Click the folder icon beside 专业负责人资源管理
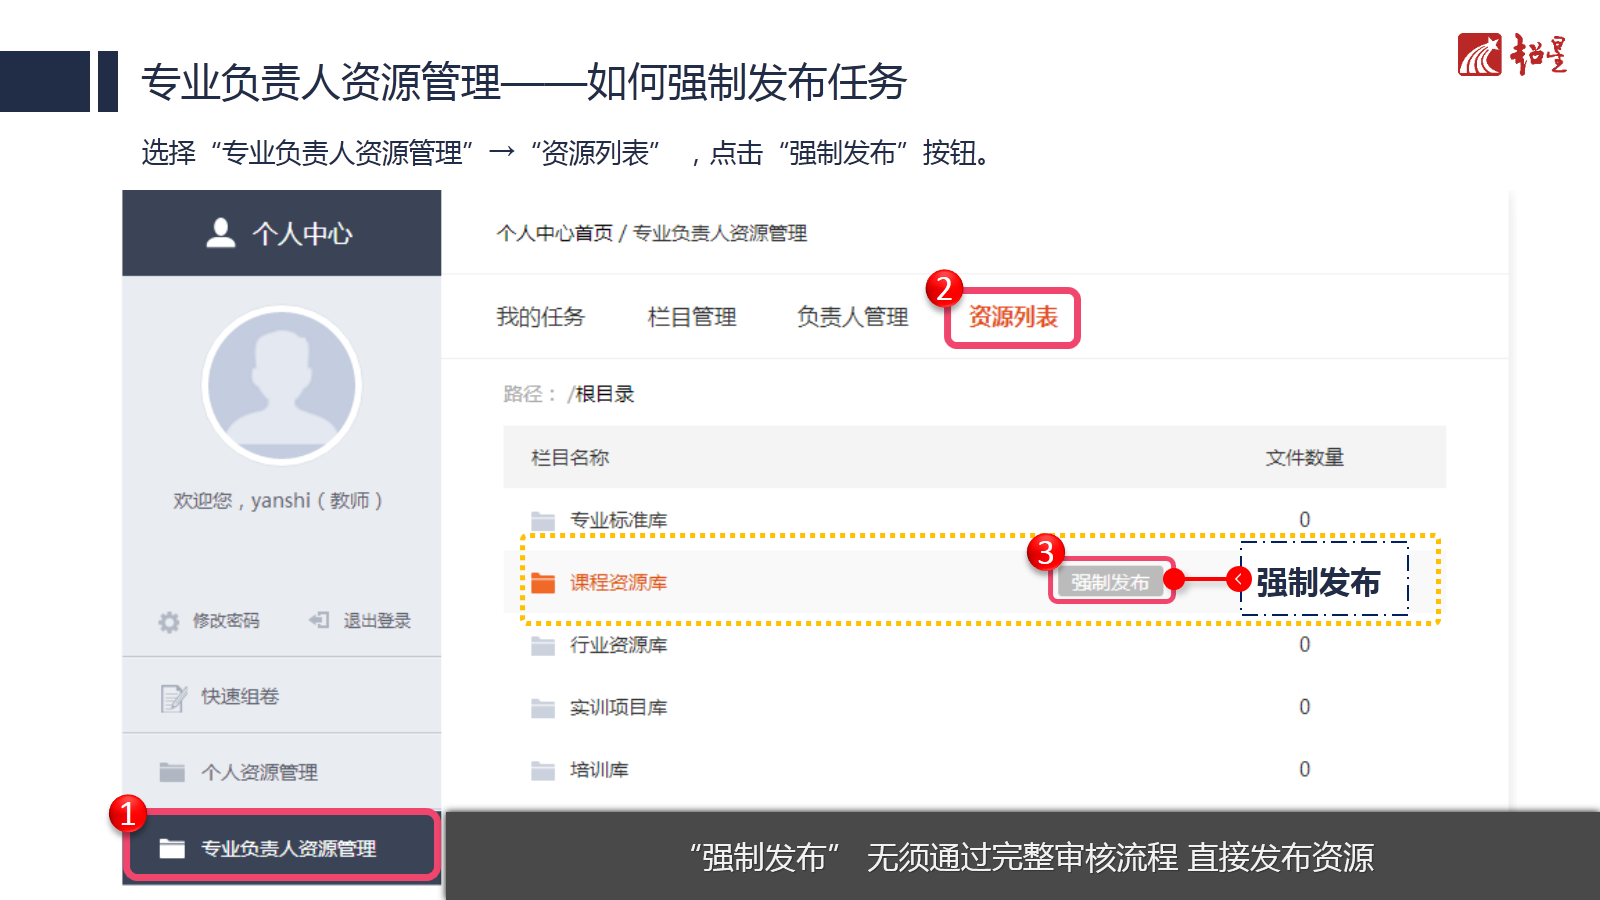Screen dimensions: 1600x900 172,848
